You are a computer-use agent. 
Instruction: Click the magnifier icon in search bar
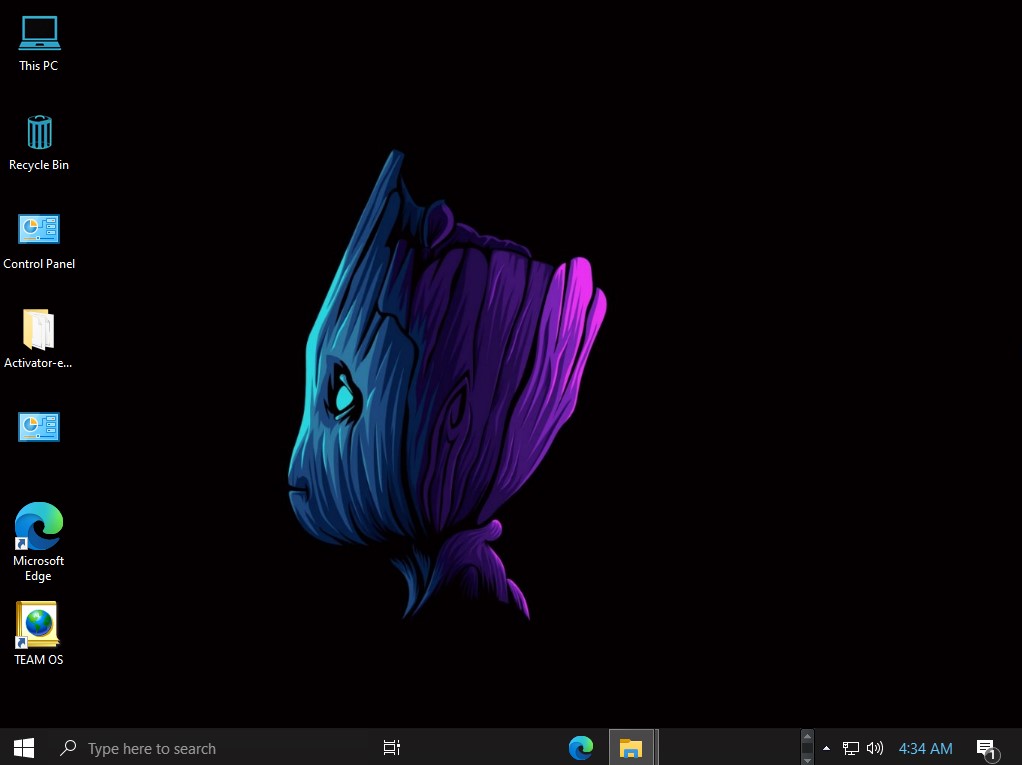click(x=69, y=748)
